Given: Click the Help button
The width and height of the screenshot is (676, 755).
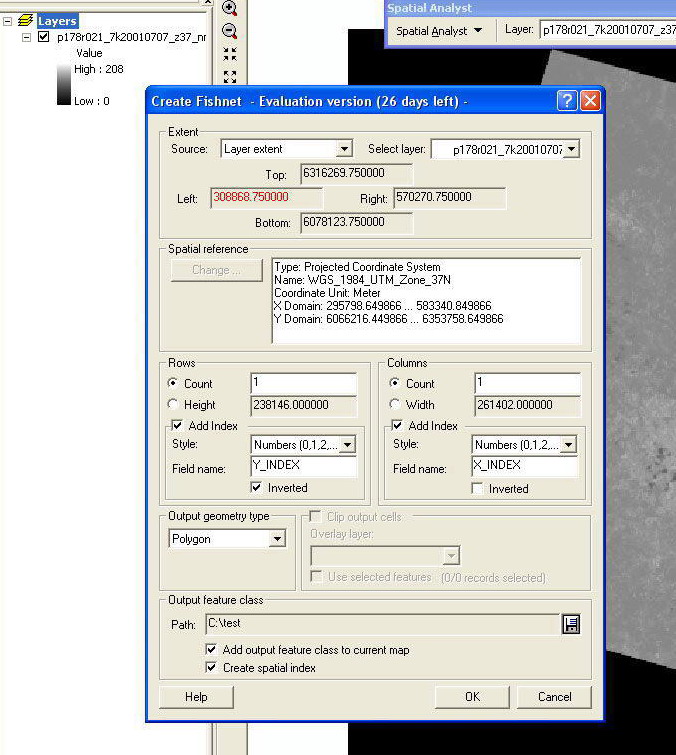Looking at the screenshot, I should click(196, 697).
